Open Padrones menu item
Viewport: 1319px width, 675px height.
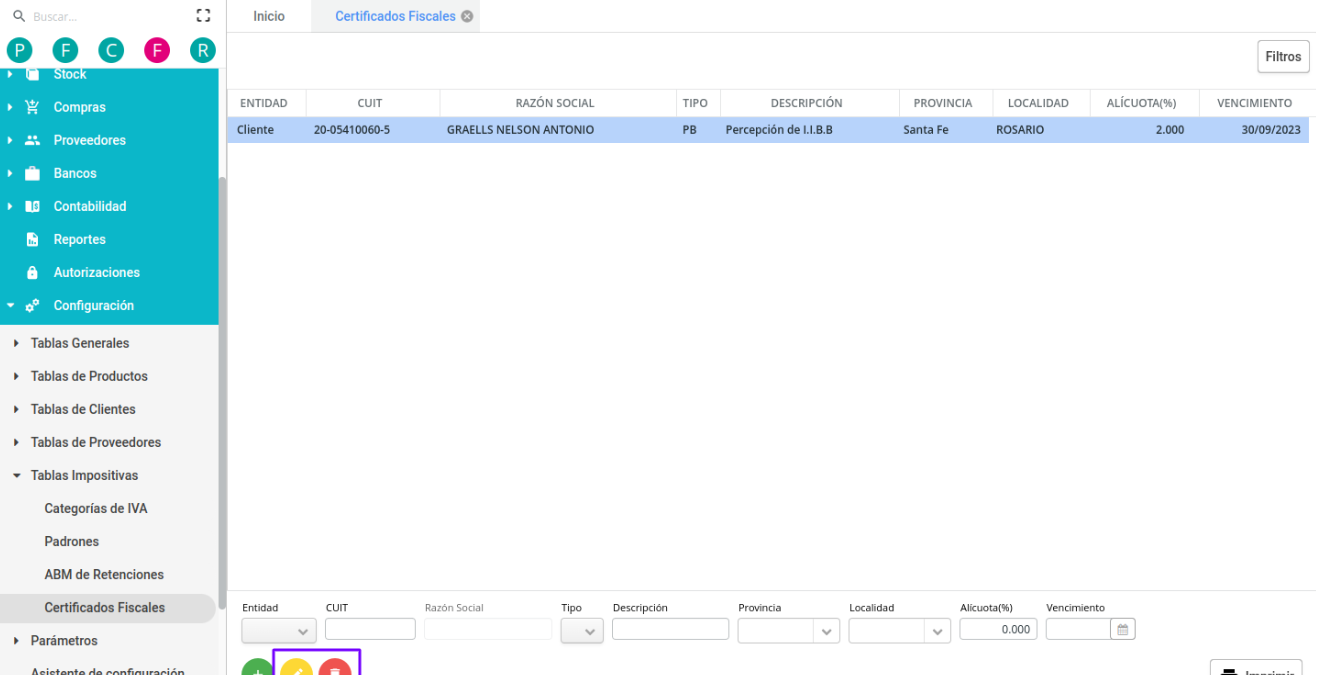pyautogui.click(x=72, y=541)
